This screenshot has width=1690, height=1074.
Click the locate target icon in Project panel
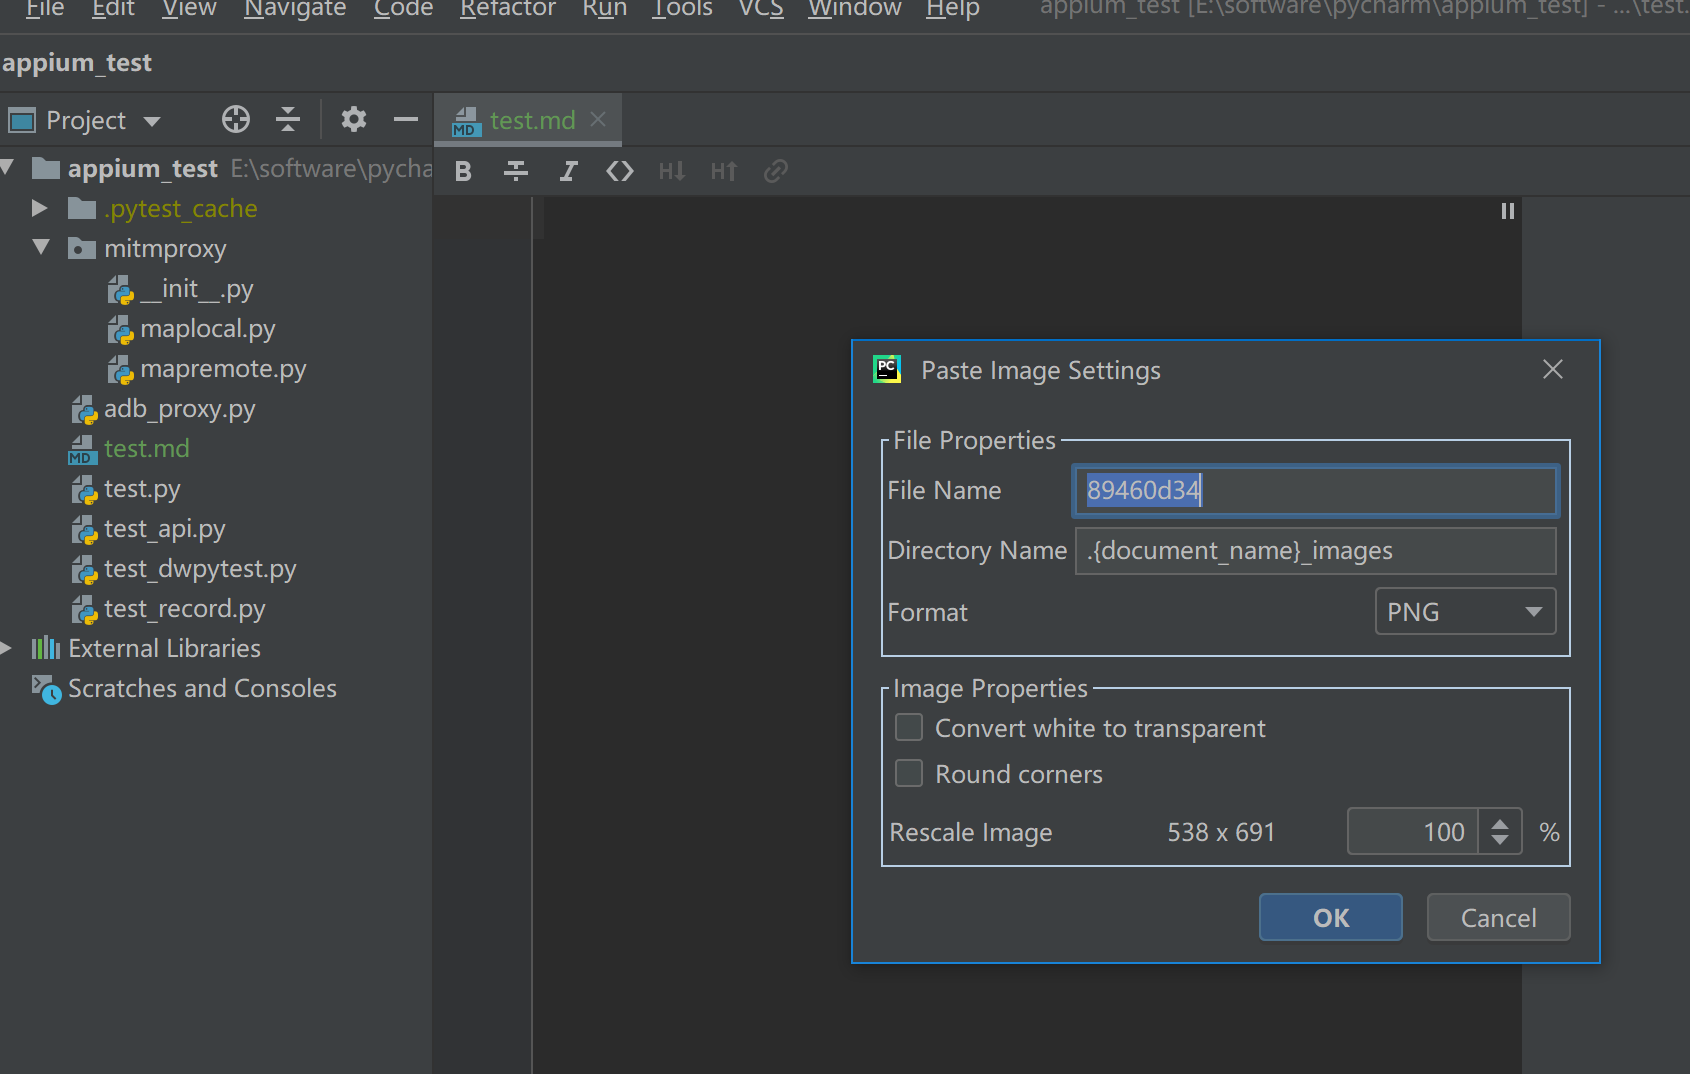click(236, 120)
